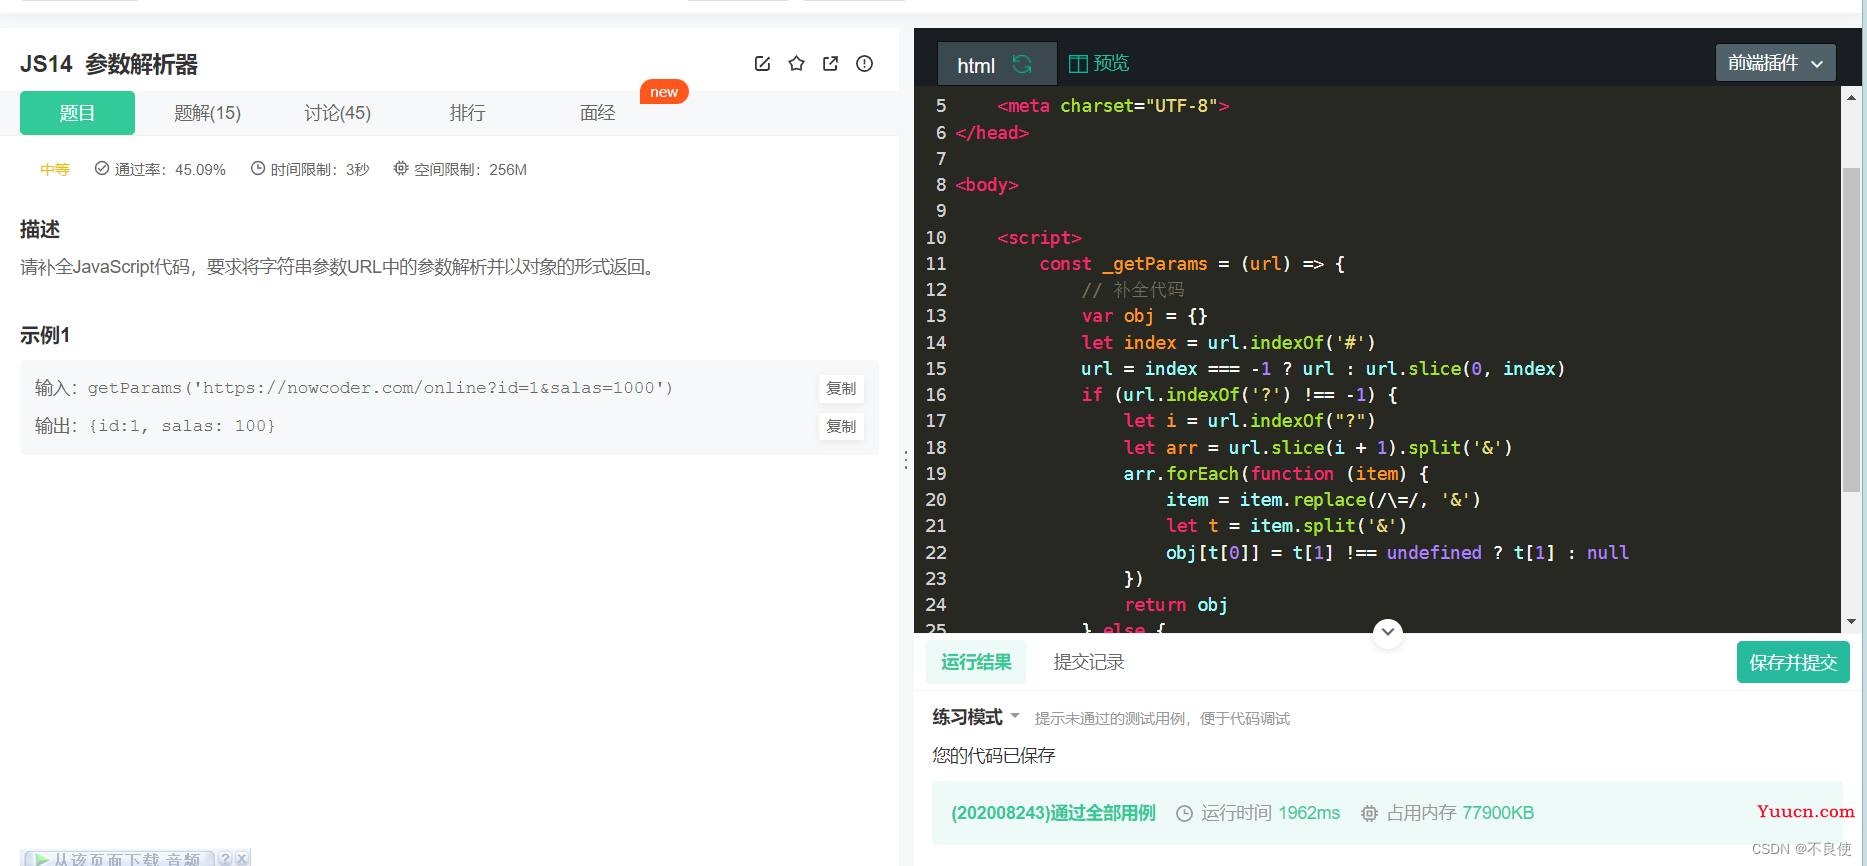Click the info exclamation circle icon
The height and width of the screenshot is (866, 1867).
865,64
